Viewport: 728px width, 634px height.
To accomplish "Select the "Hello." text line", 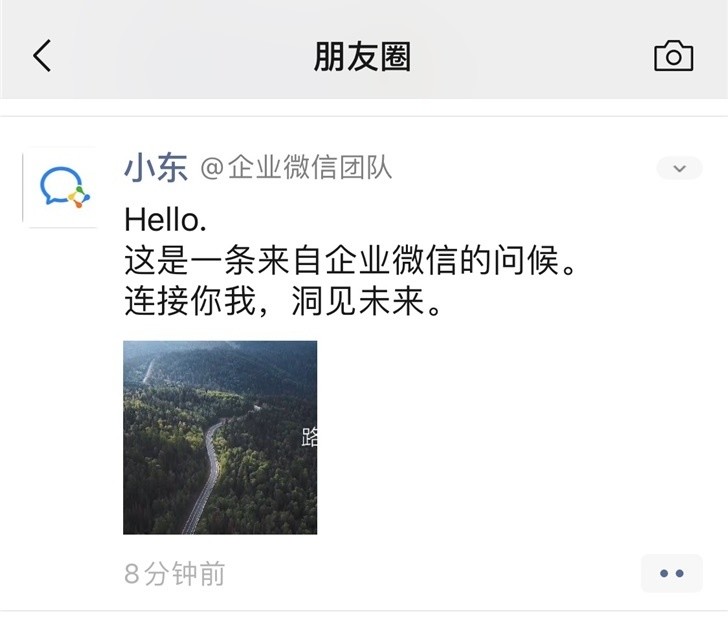I will pyautogui.click(x=165, y=220).
